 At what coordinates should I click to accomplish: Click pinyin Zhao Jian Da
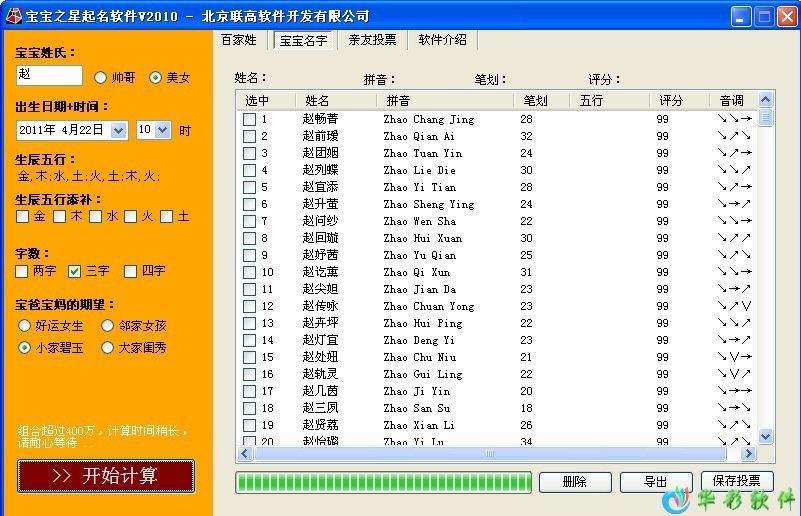[419, 289]
